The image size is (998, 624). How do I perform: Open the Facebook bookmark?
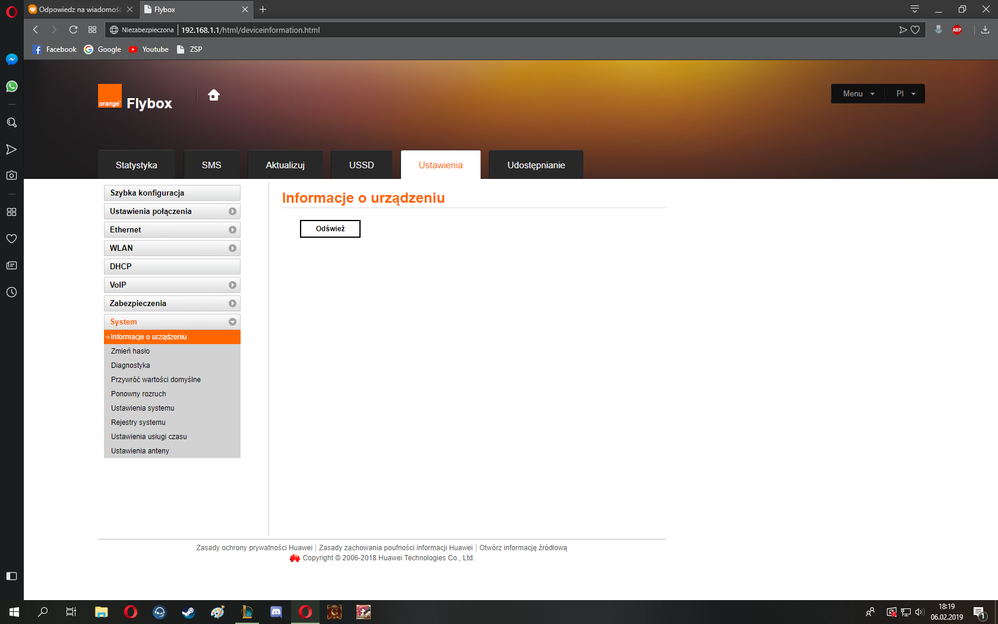pos(54,49)
